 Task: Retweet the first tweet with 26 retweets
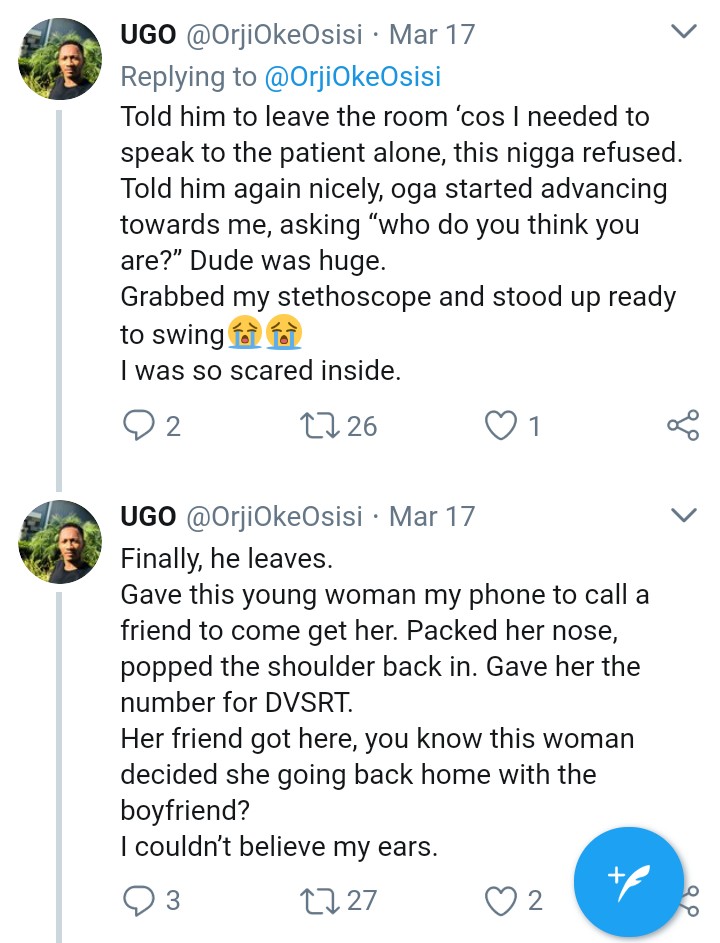(318, 427)
